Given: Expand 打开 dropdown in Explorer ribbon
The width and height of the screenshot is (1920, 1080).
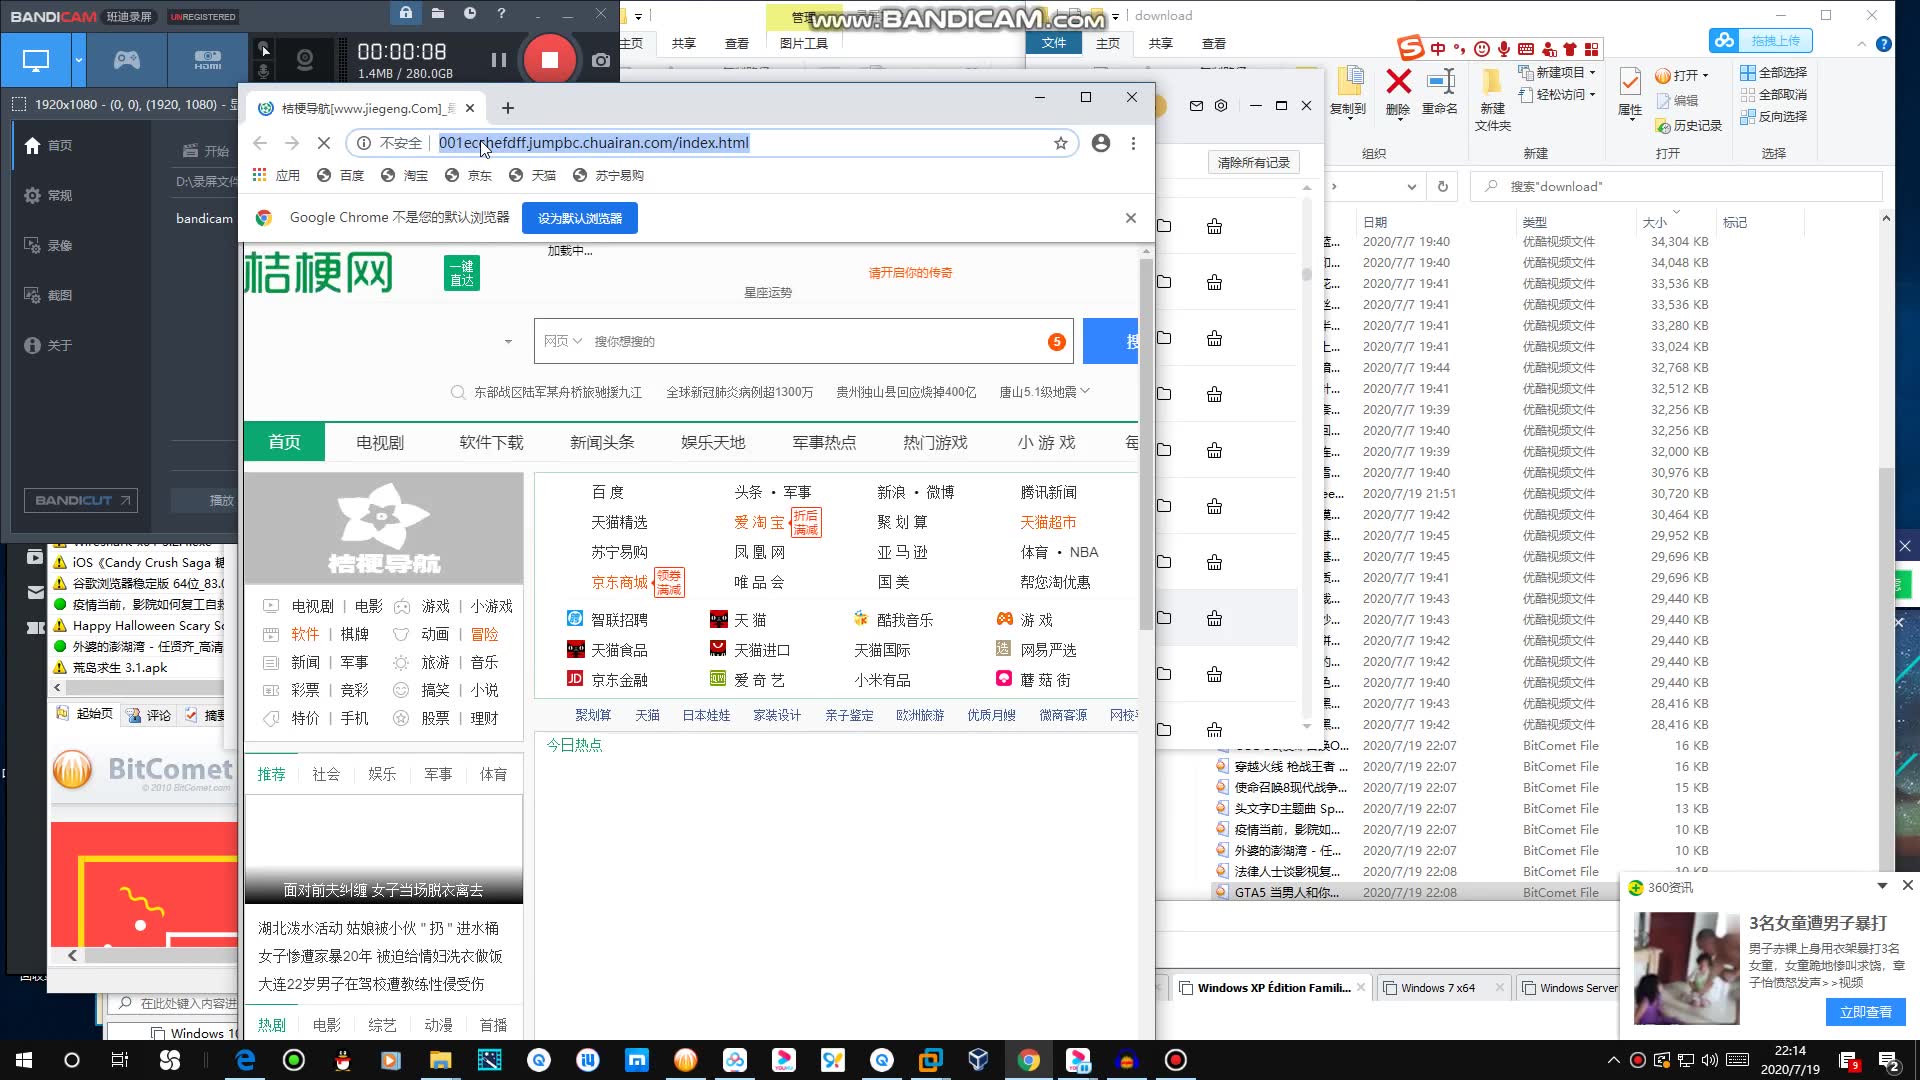Looking at the screenshot, I should (1683, 75).
